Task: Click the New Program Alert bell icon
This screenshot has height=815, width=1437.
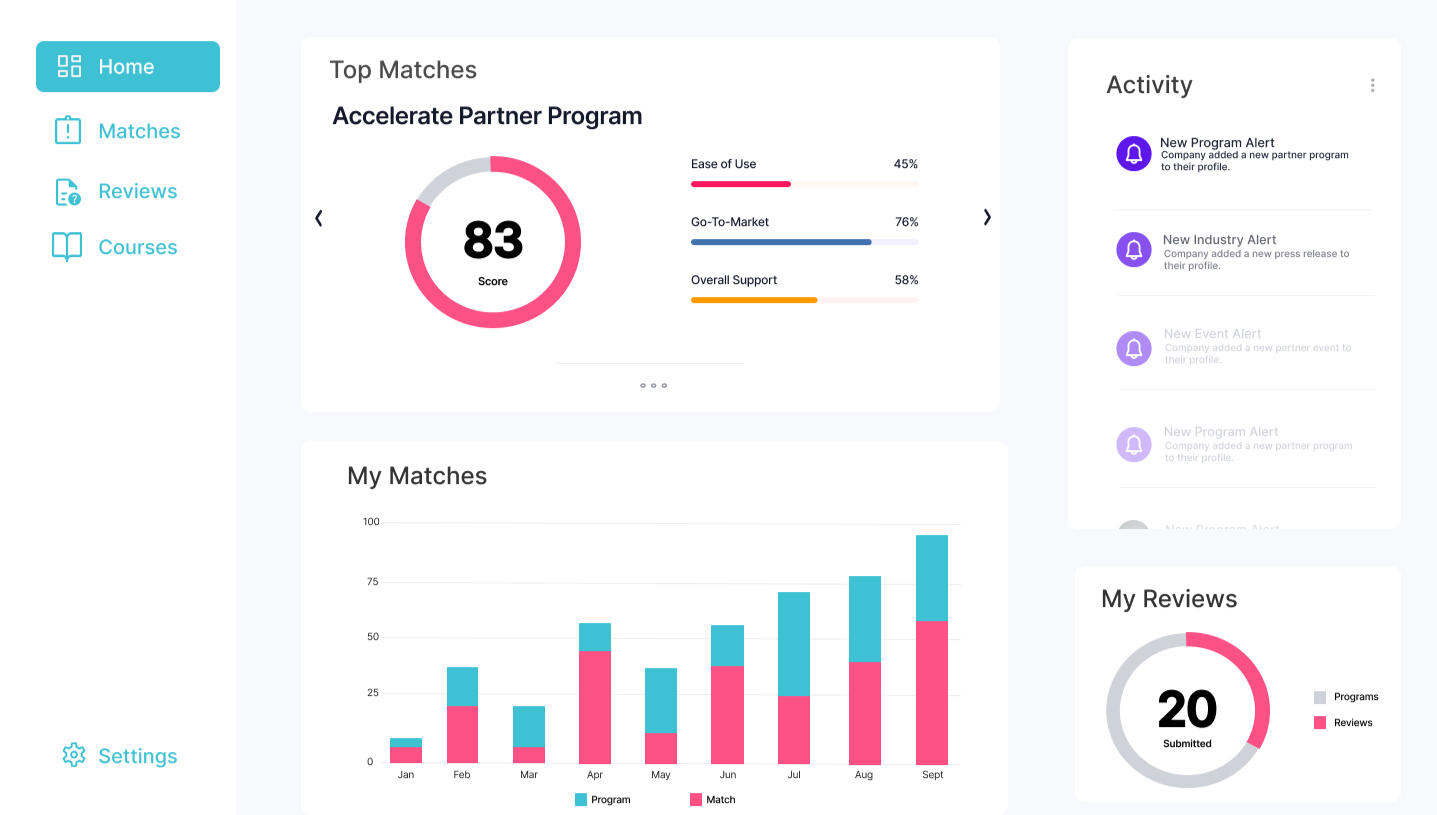Action: 1133,154
